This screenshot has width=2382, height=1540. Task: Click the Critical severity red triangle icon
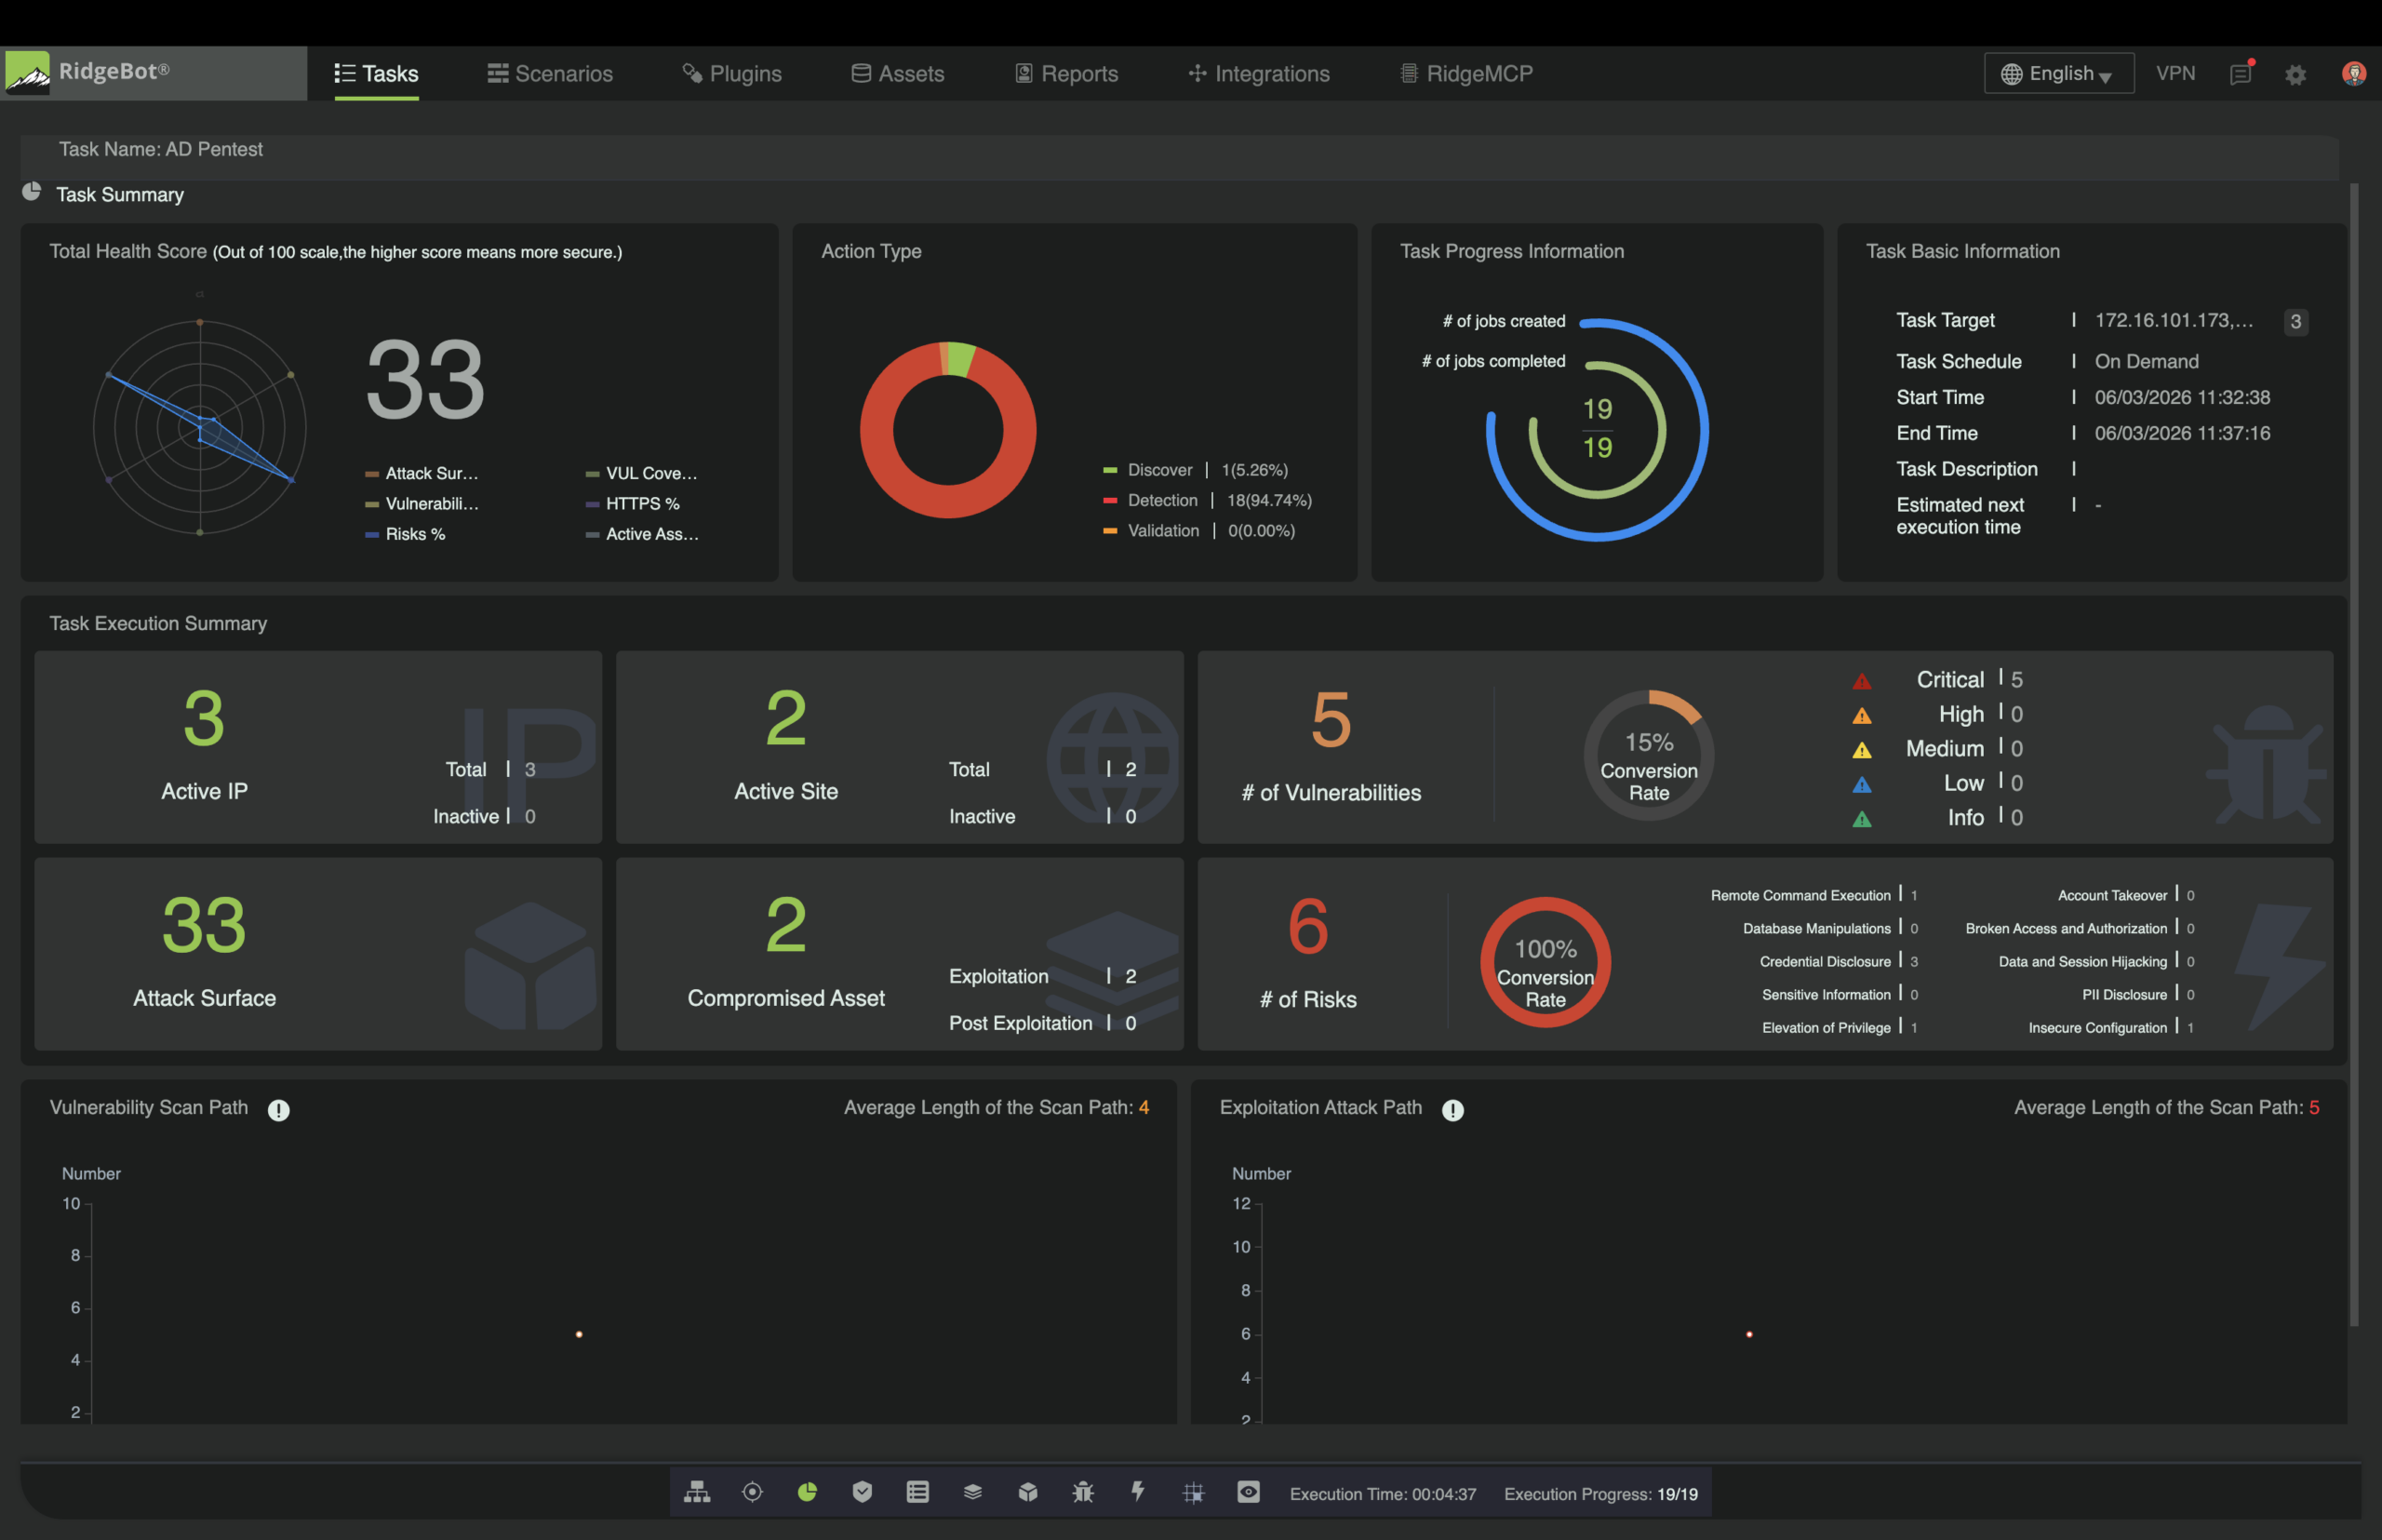1861,682
